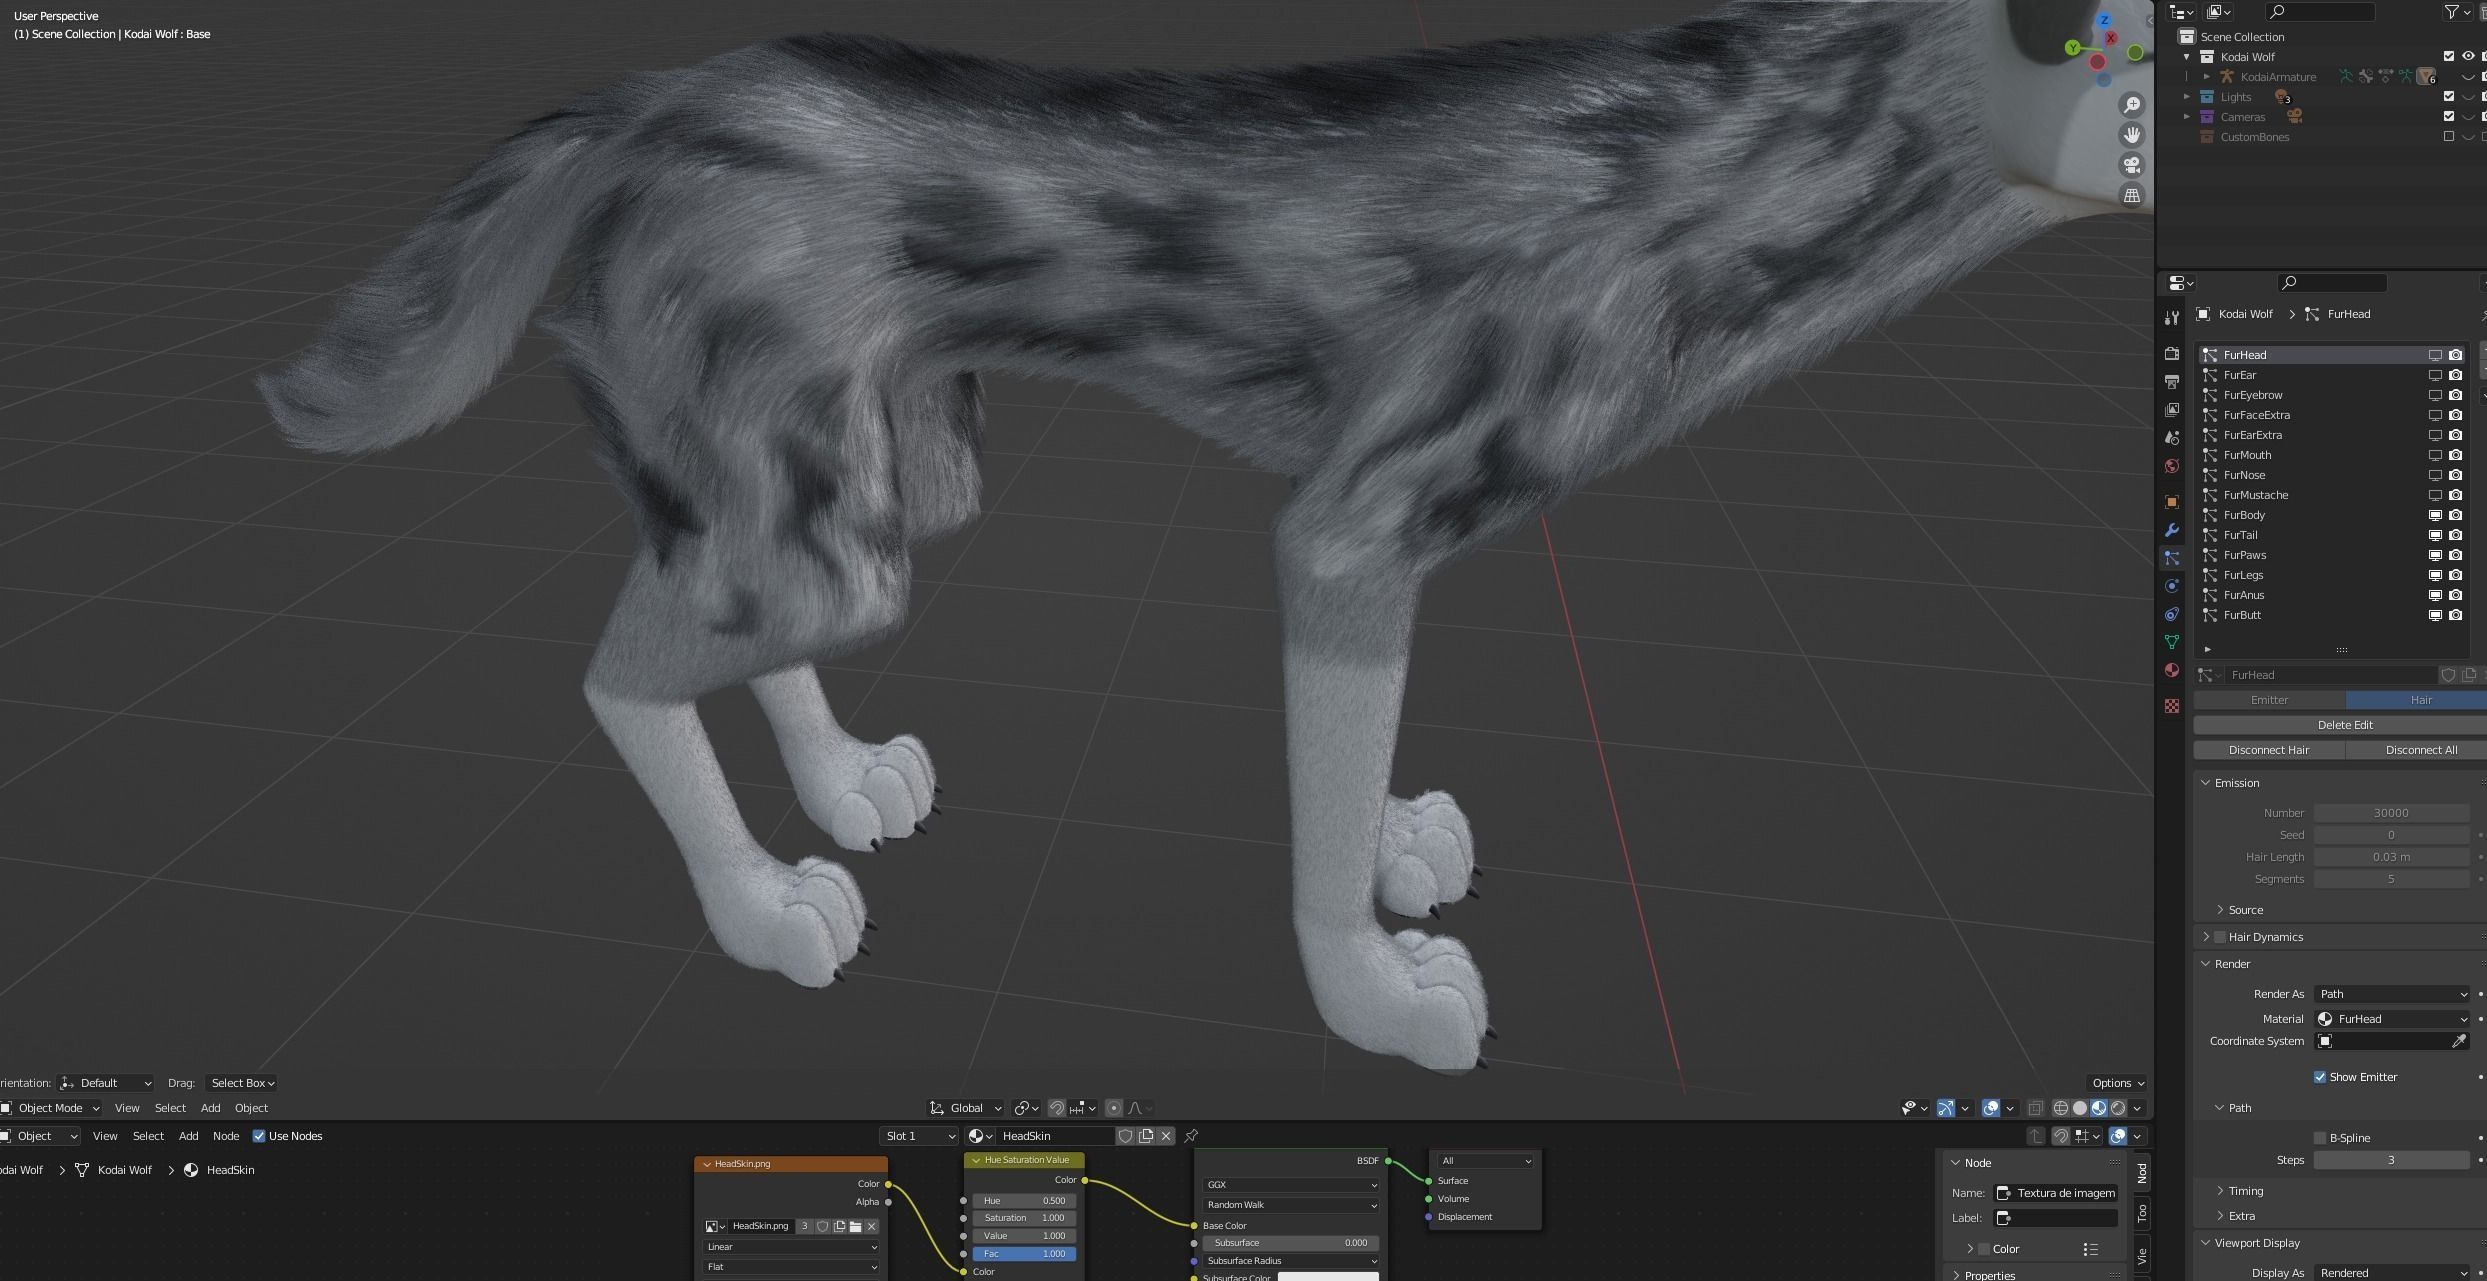2487x1281 pixels.
Task: Select solid viewport shading icon
Action: pos(2080,1108)
